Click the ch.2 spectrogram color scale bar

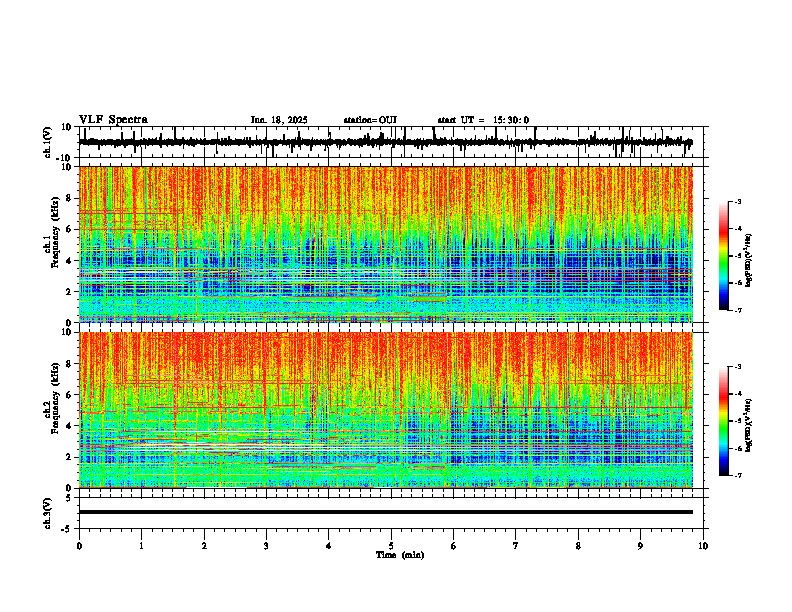[x=723, y=421]
